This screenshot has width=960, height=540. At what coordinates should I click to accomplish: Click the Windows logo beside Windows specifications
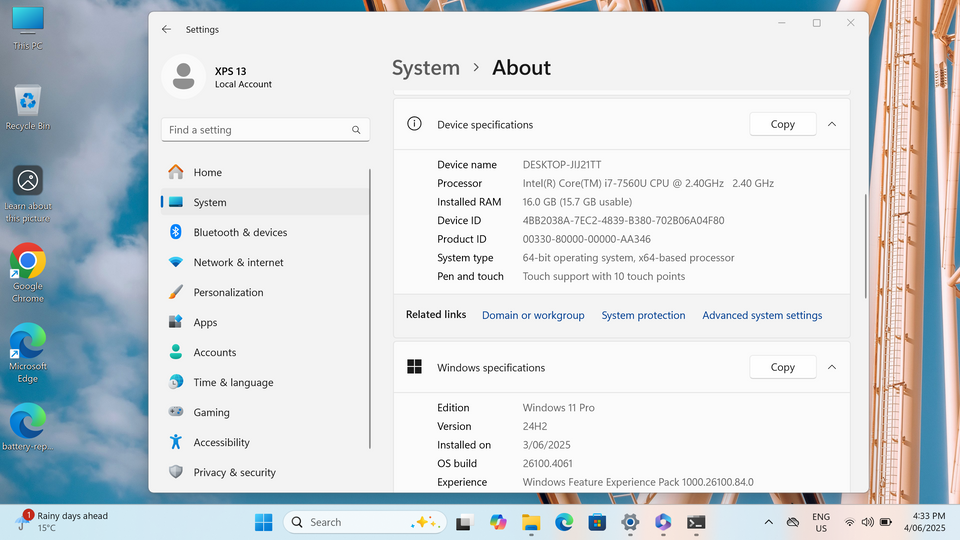click(414, 367)
